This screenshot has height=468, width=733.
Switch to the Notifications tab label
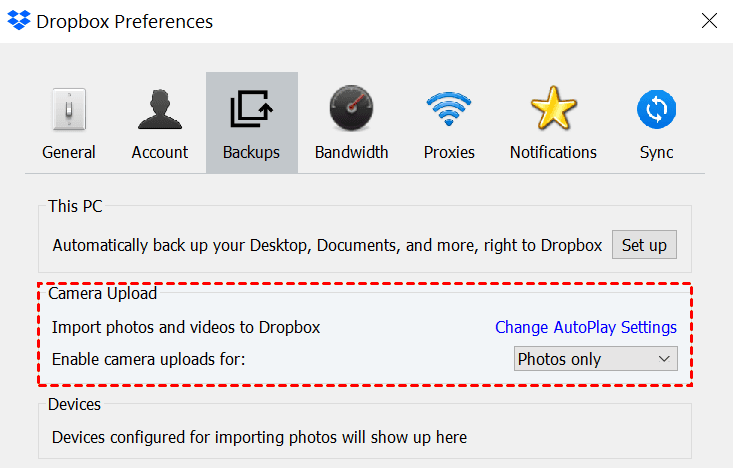(x=553, y=152)
